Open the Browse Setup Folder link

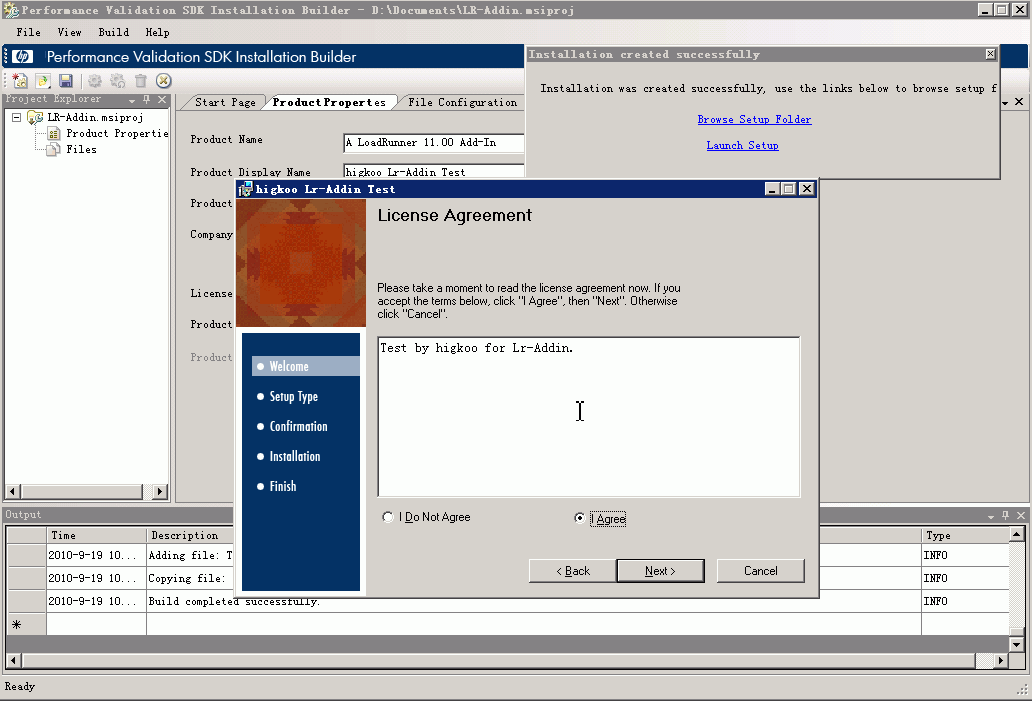754,120
